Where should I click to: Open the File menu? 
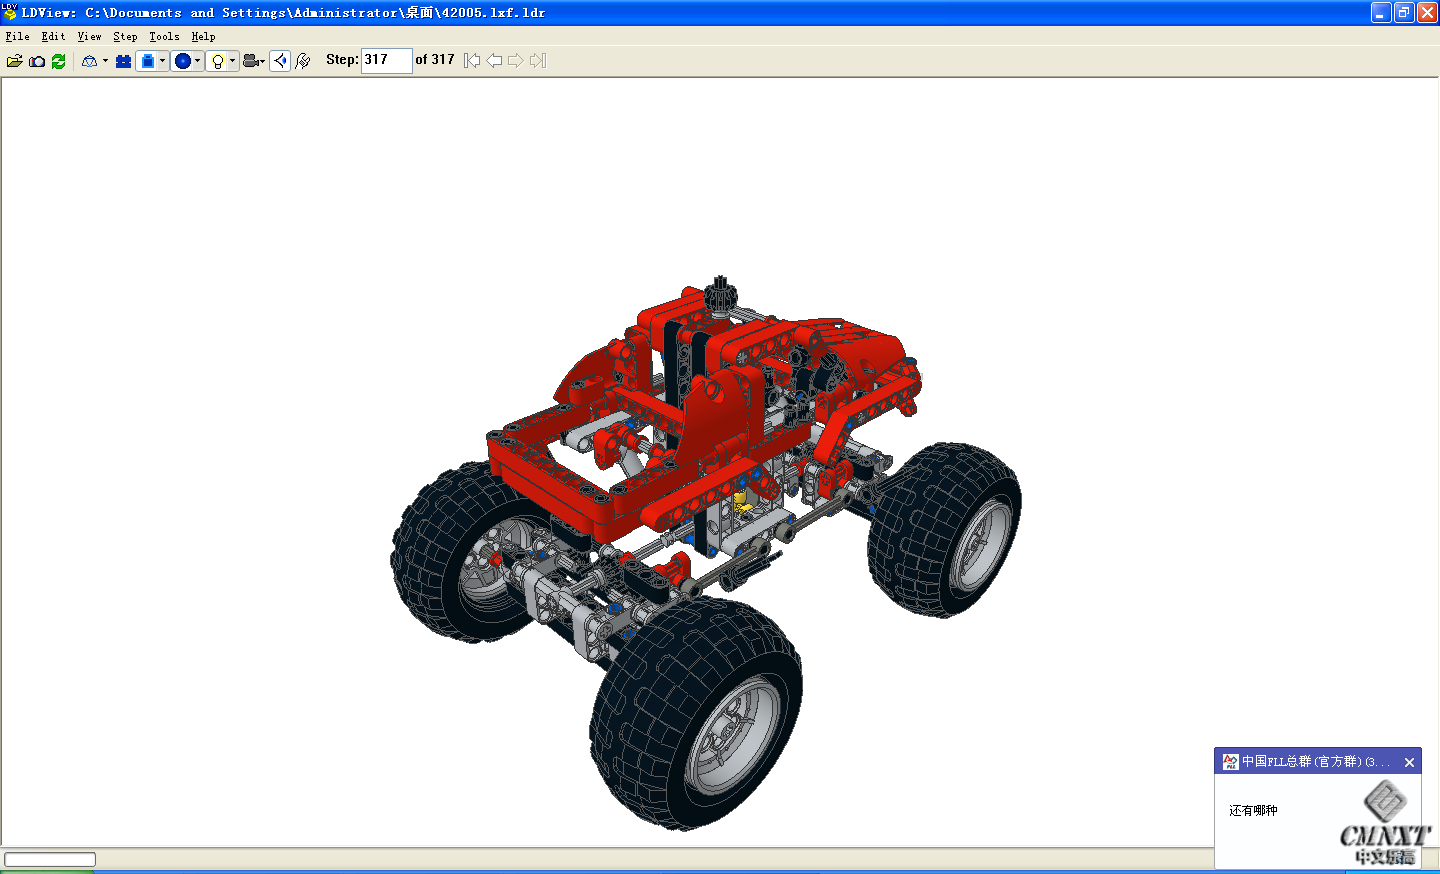pyautogui.click(x=17, y=36)
